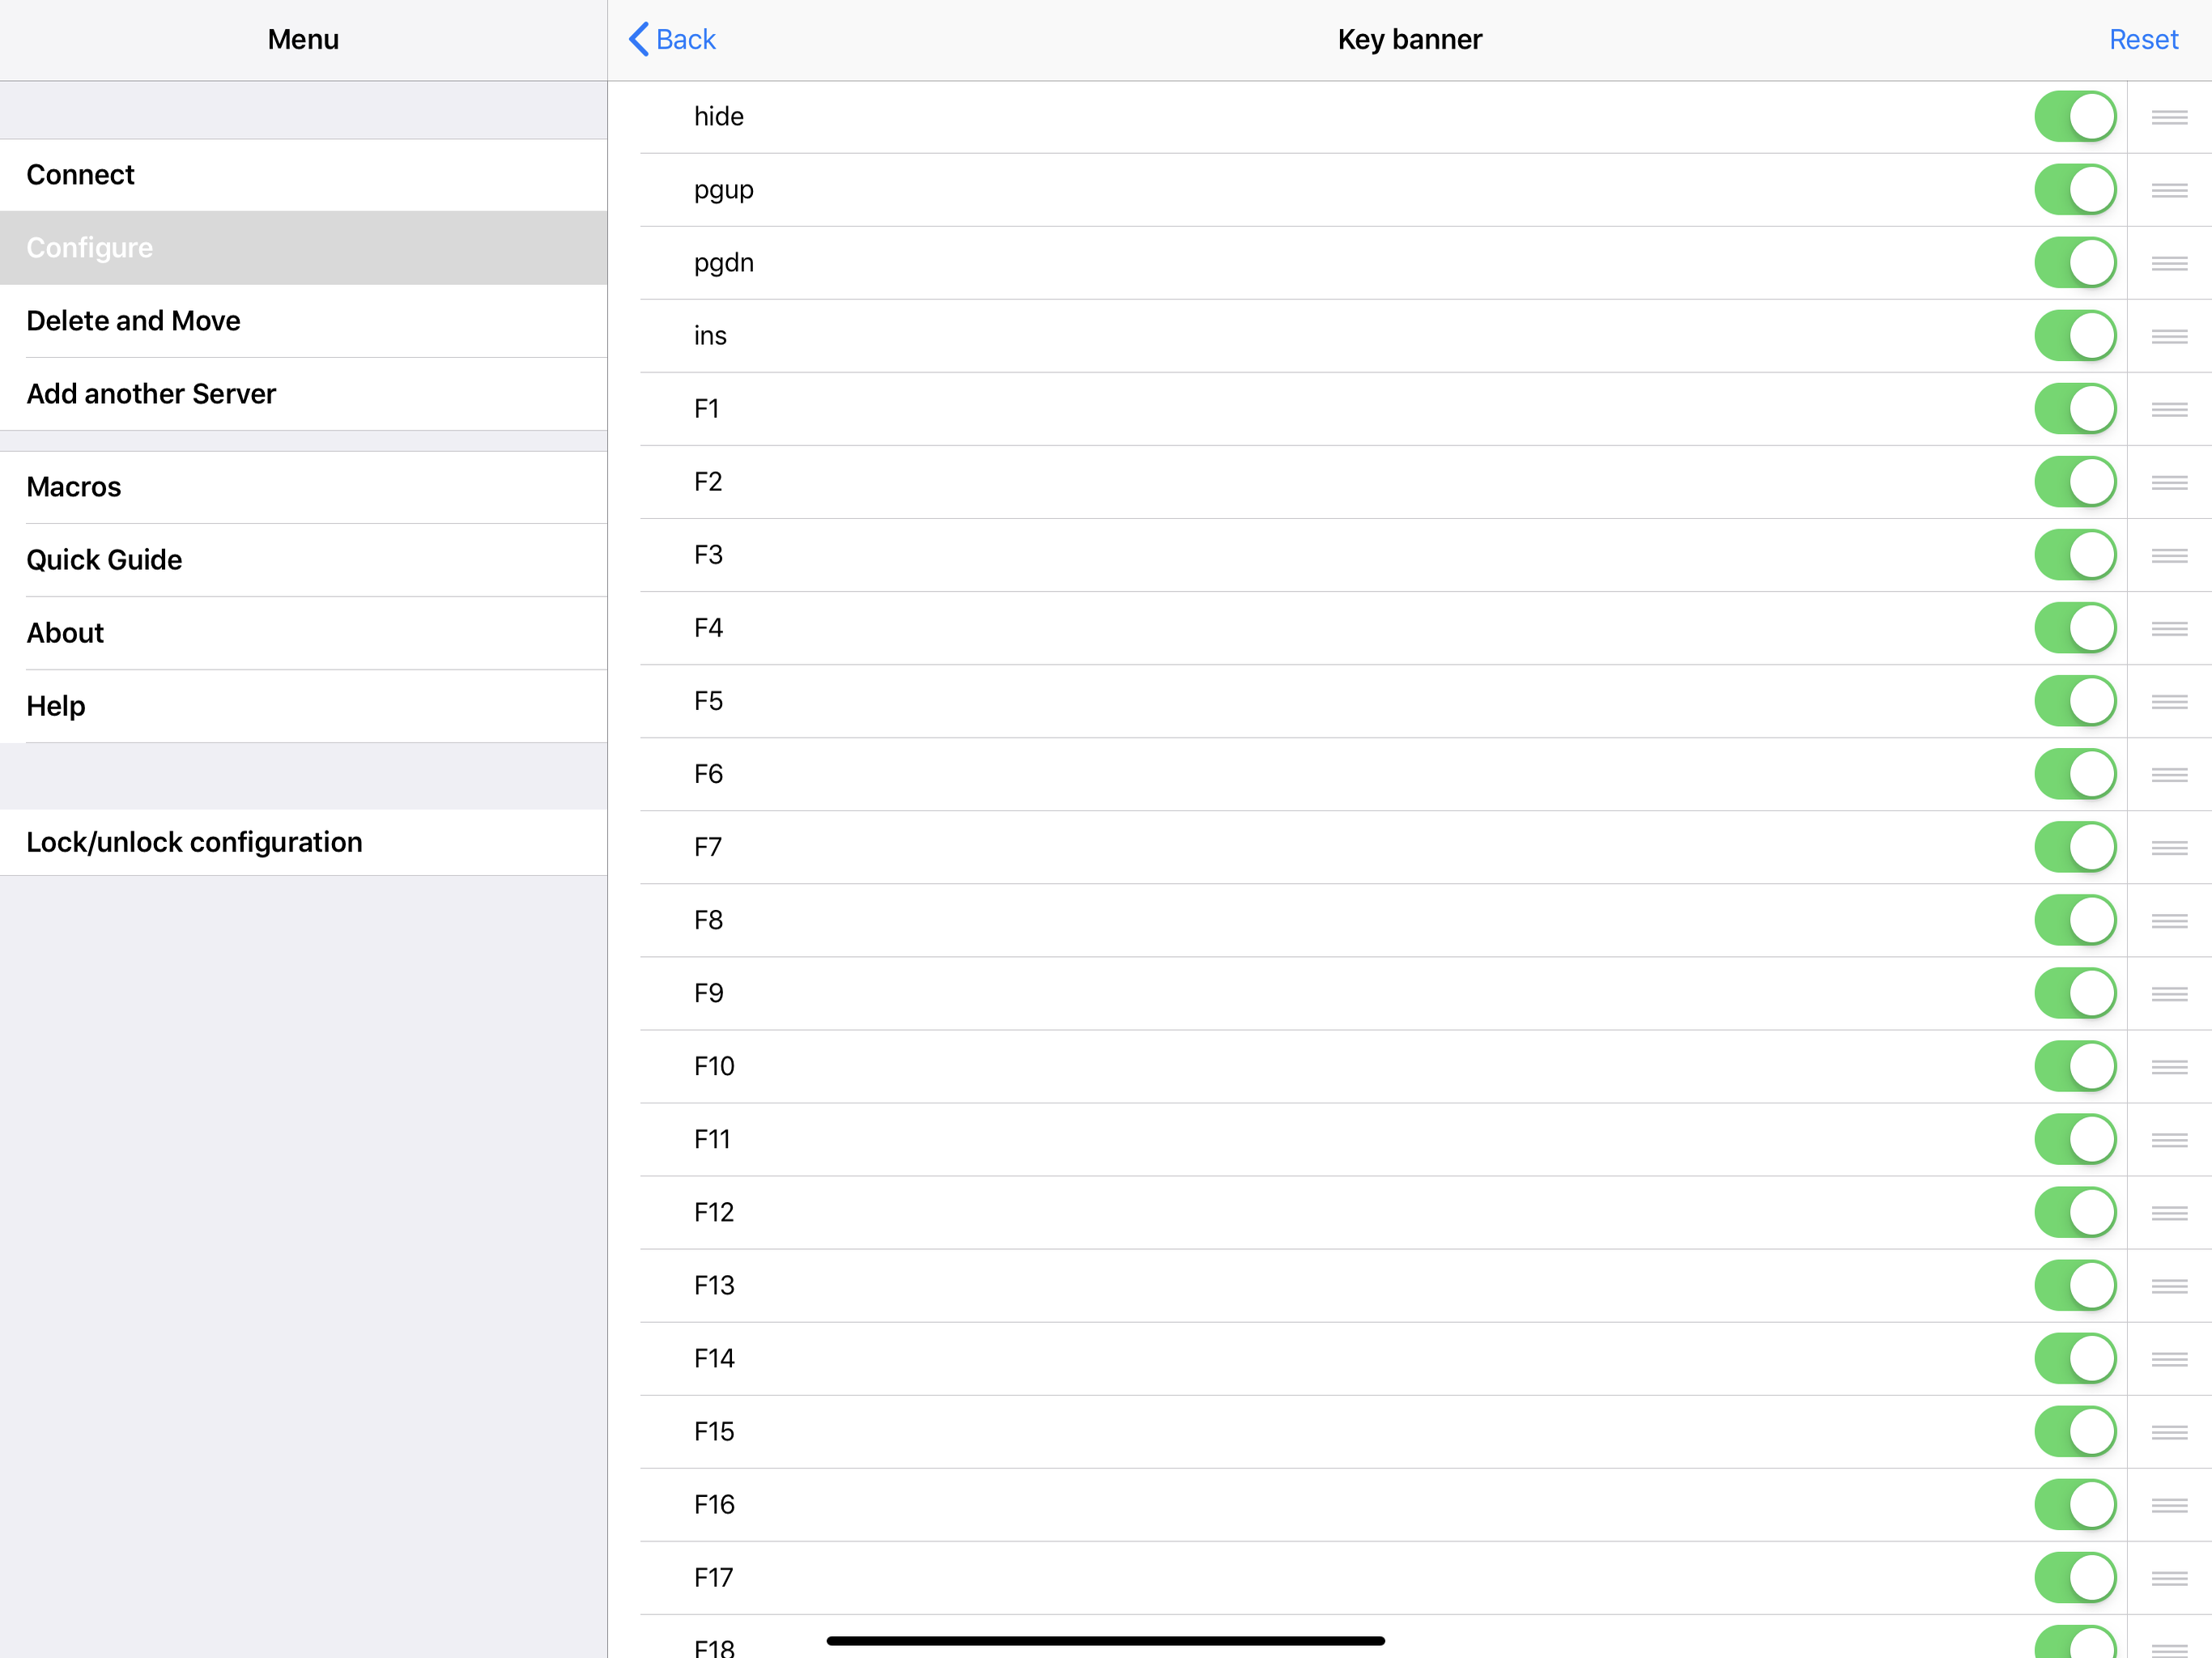Disable the pgdn key switch
2212x1658 pixels.
tap(2074, 263)
